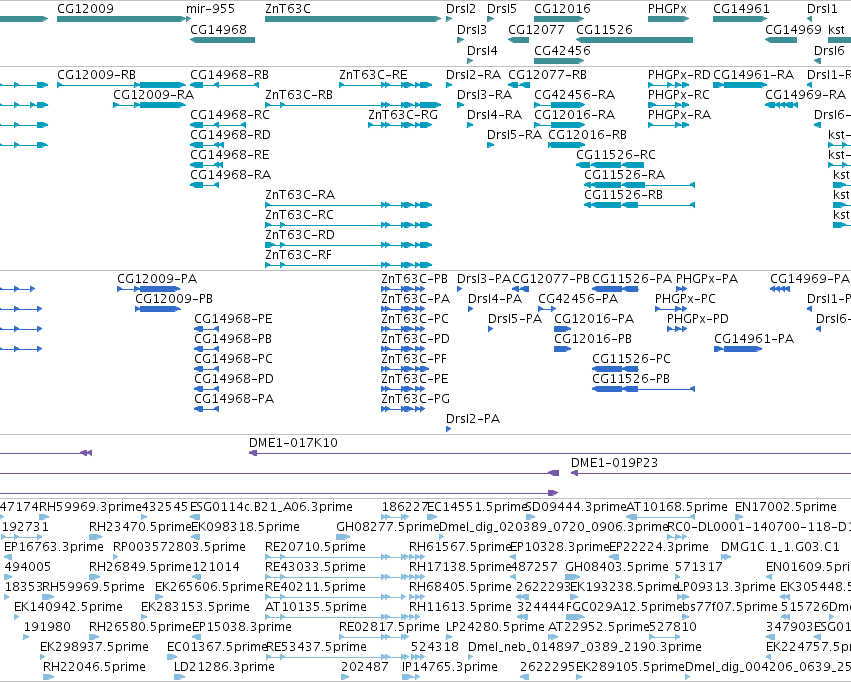The height and width of the screenshot is (682, 851).
Task: Select protein CG12009-PA
Action: pyautogui.click(x=157, y=279)
